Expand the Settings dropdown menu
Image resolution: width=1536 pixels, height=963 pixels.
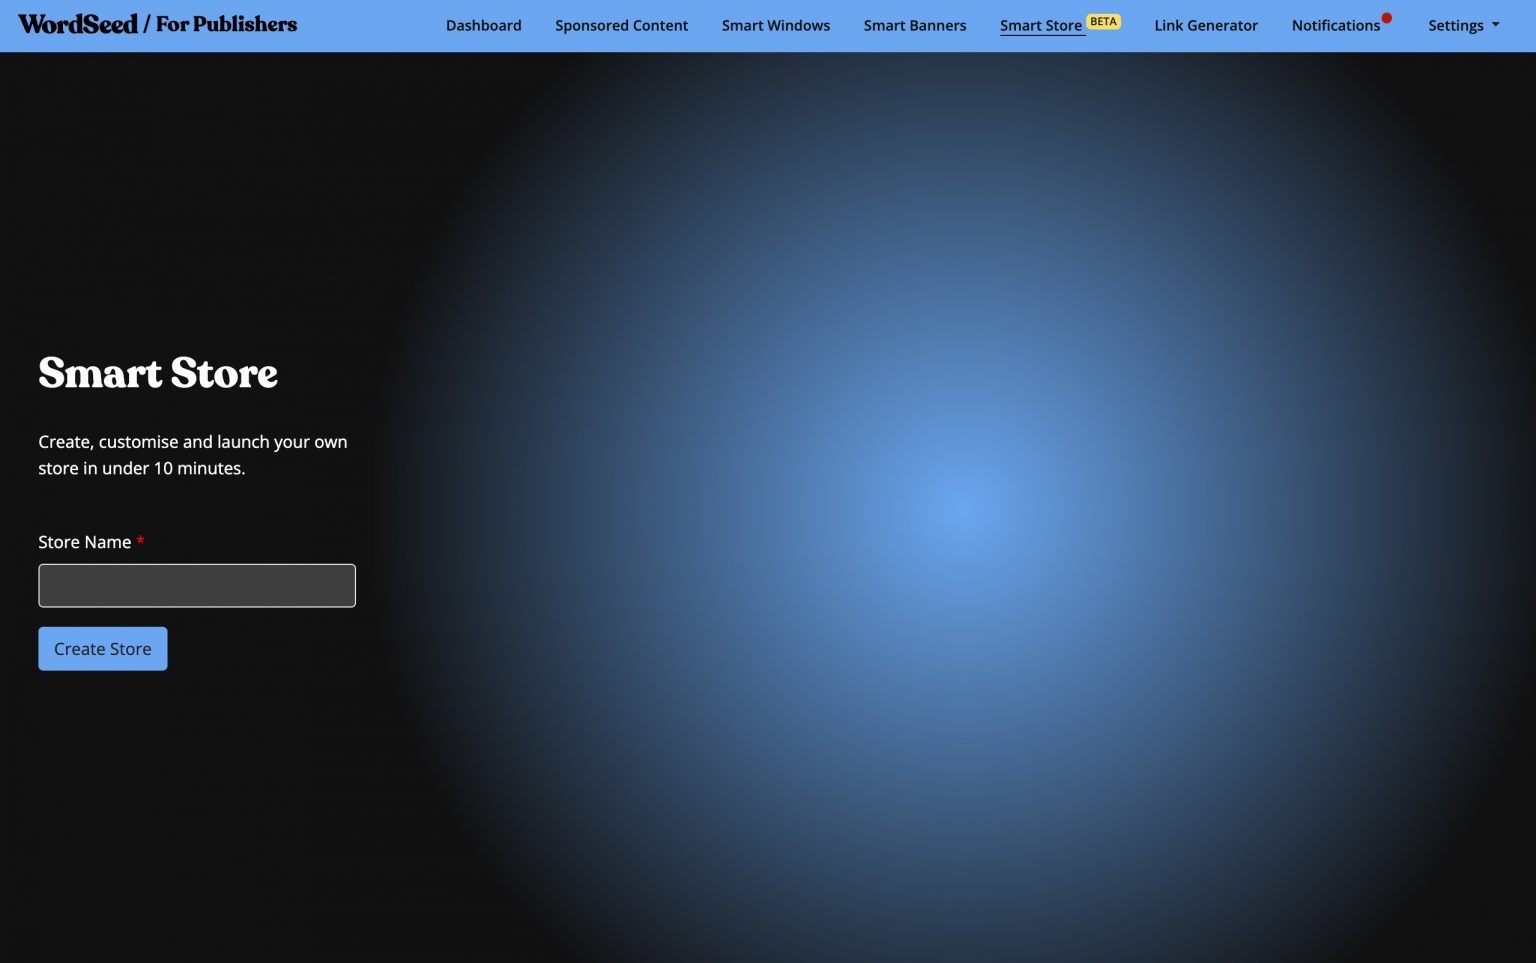1455,25
